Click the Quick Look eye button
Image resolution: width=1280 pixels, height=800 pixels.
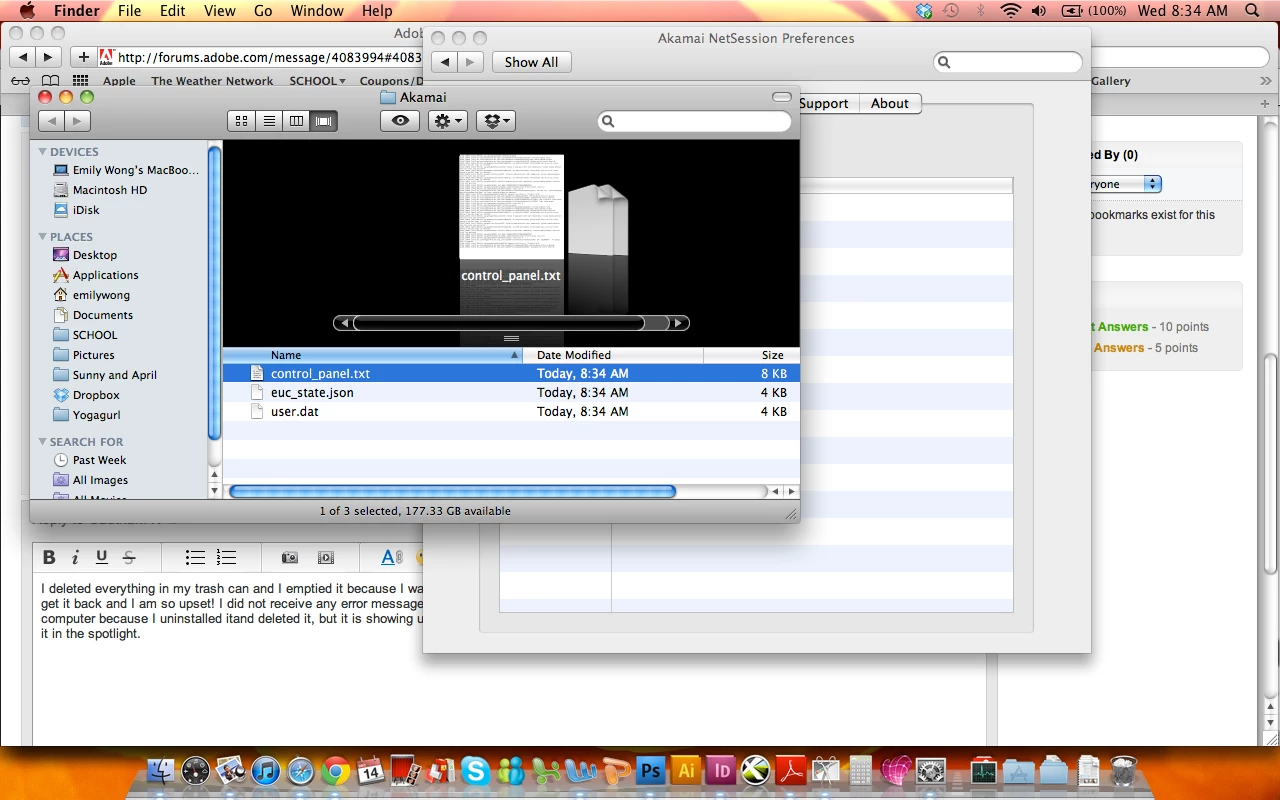click(400, 121)
